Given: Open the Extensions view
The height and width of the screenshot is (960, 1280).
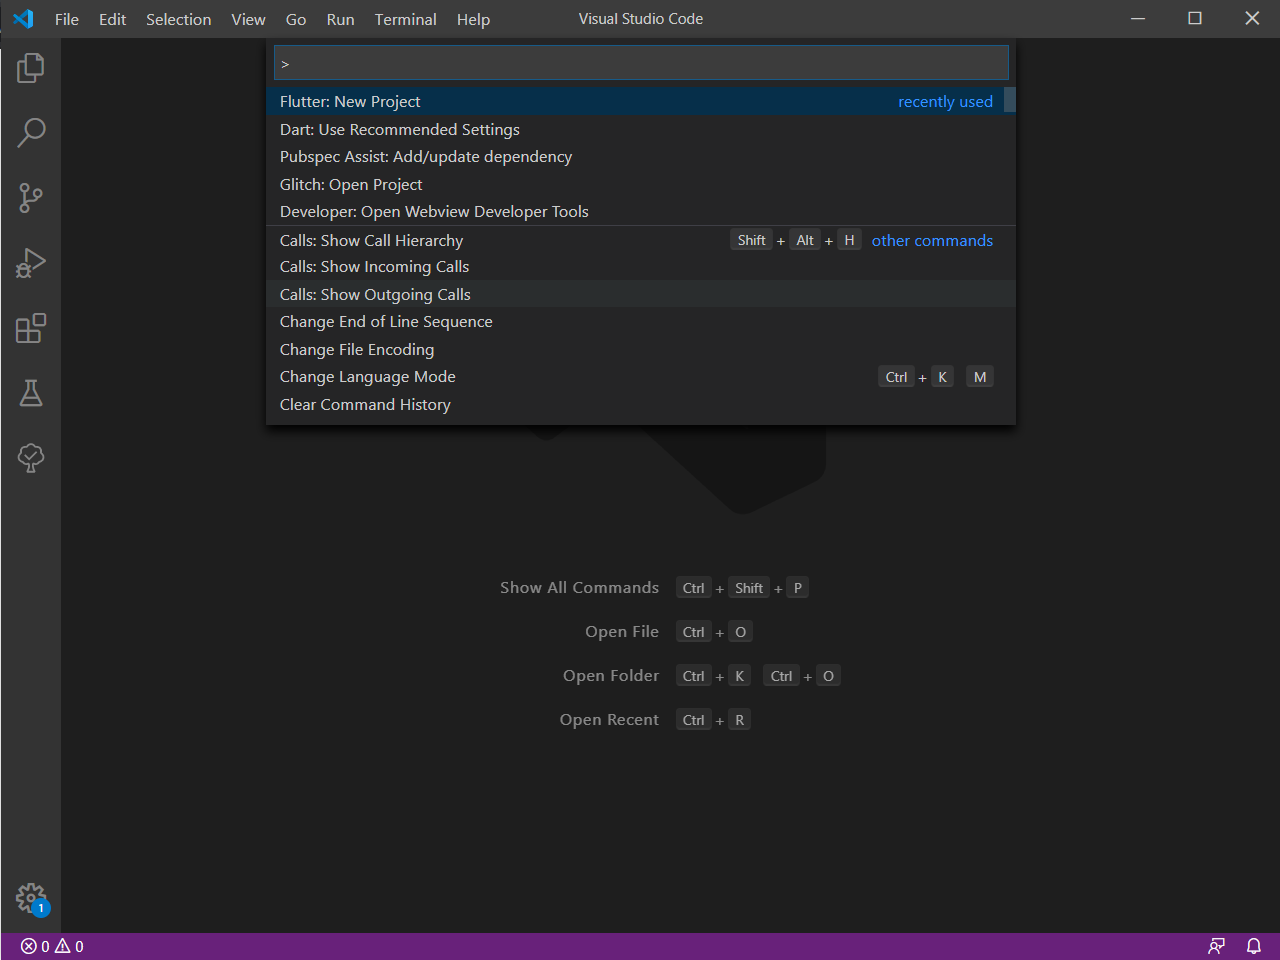Looking at the screenshot, I should [30, 328].
